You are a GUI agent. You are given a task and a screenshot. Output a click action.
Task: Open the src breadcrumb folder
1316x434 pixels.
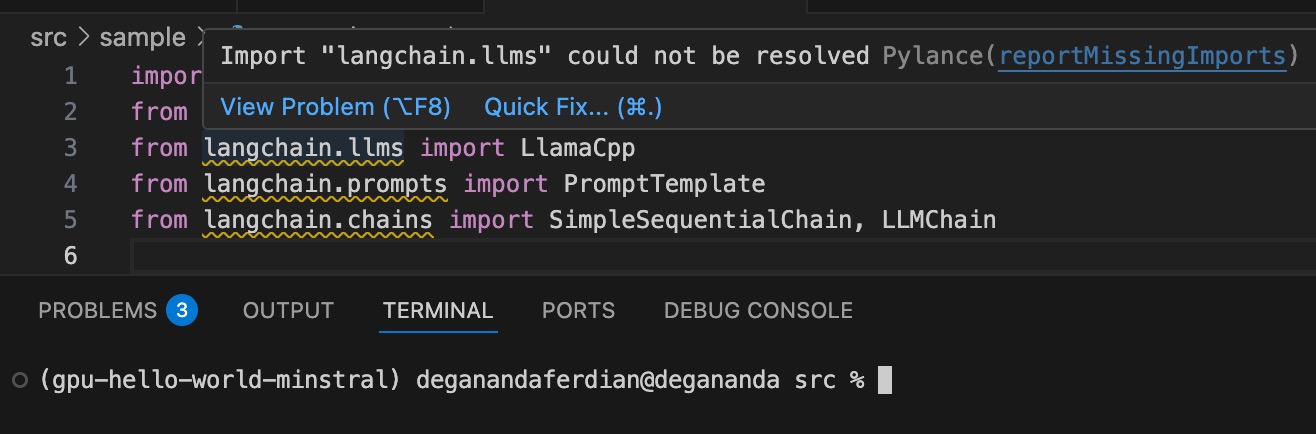pos(49,38)
